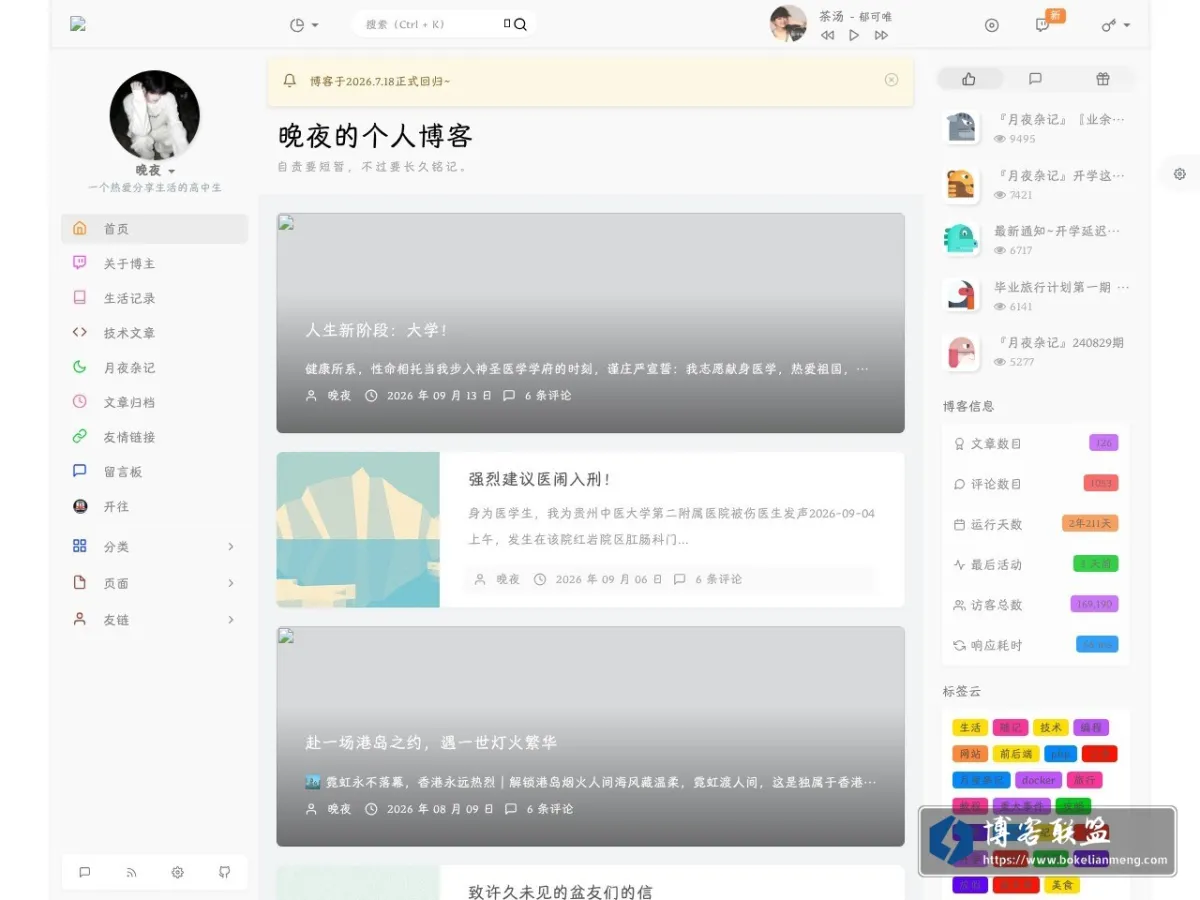Select the orange 网站 tag

pos(970,754)
